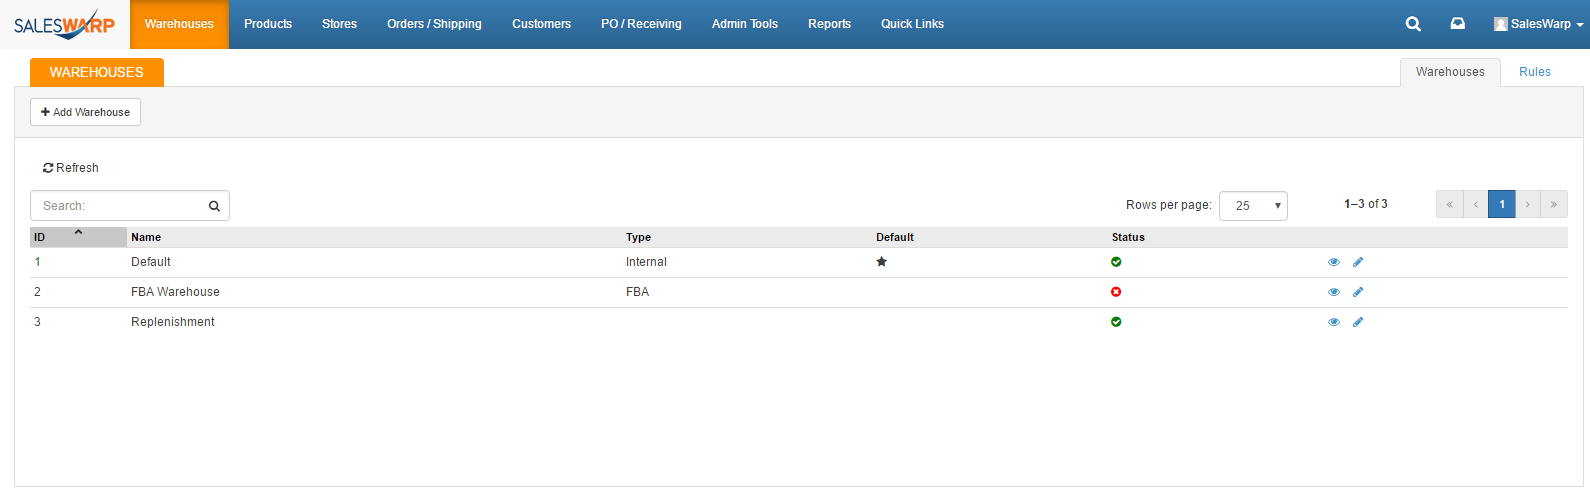Click ID cell '3' in the table
Image resolution: width=1590 pixels, height=493 pixels.
click(x=37, y=322)
